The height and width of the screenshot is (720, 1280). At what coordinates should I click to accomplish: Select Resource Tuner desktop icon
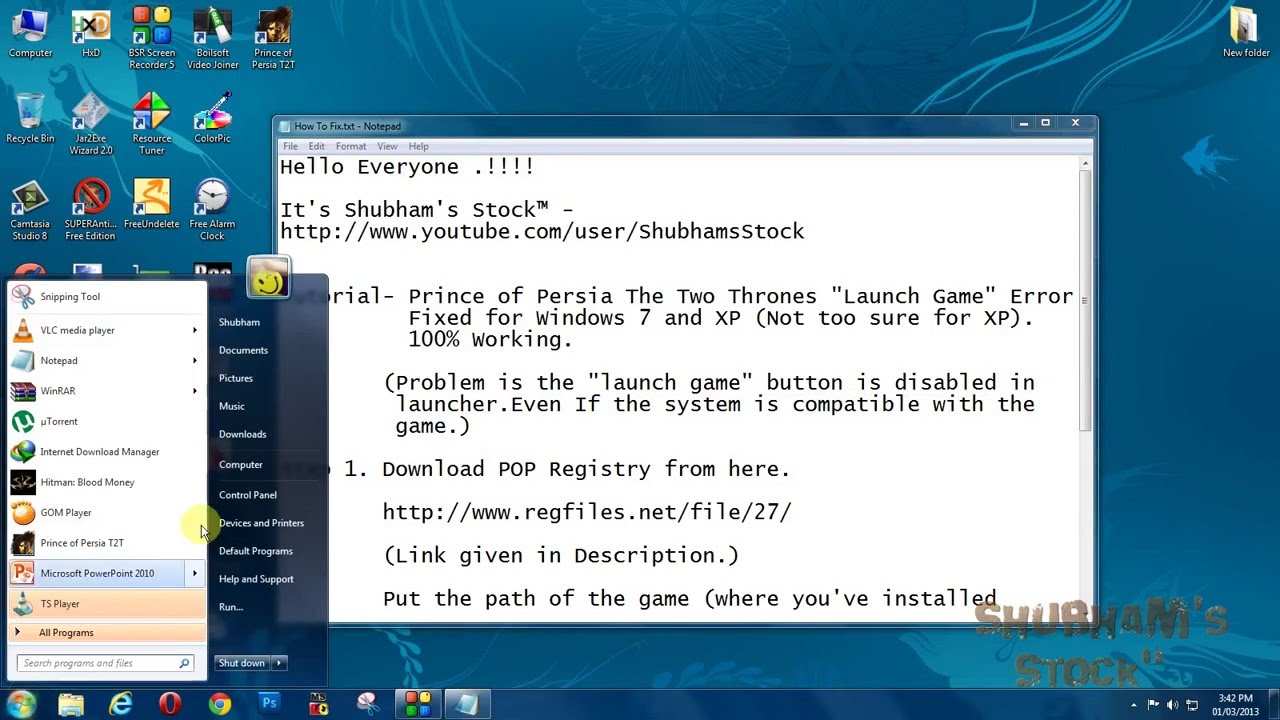tap(152, 124)
